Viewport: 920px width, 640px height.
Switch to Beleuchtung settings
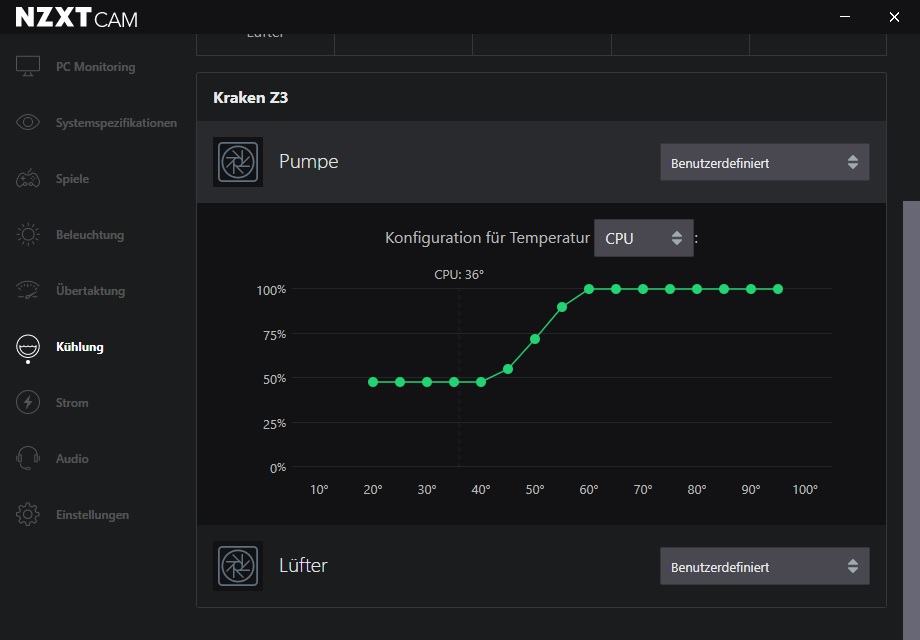point(90,235)
